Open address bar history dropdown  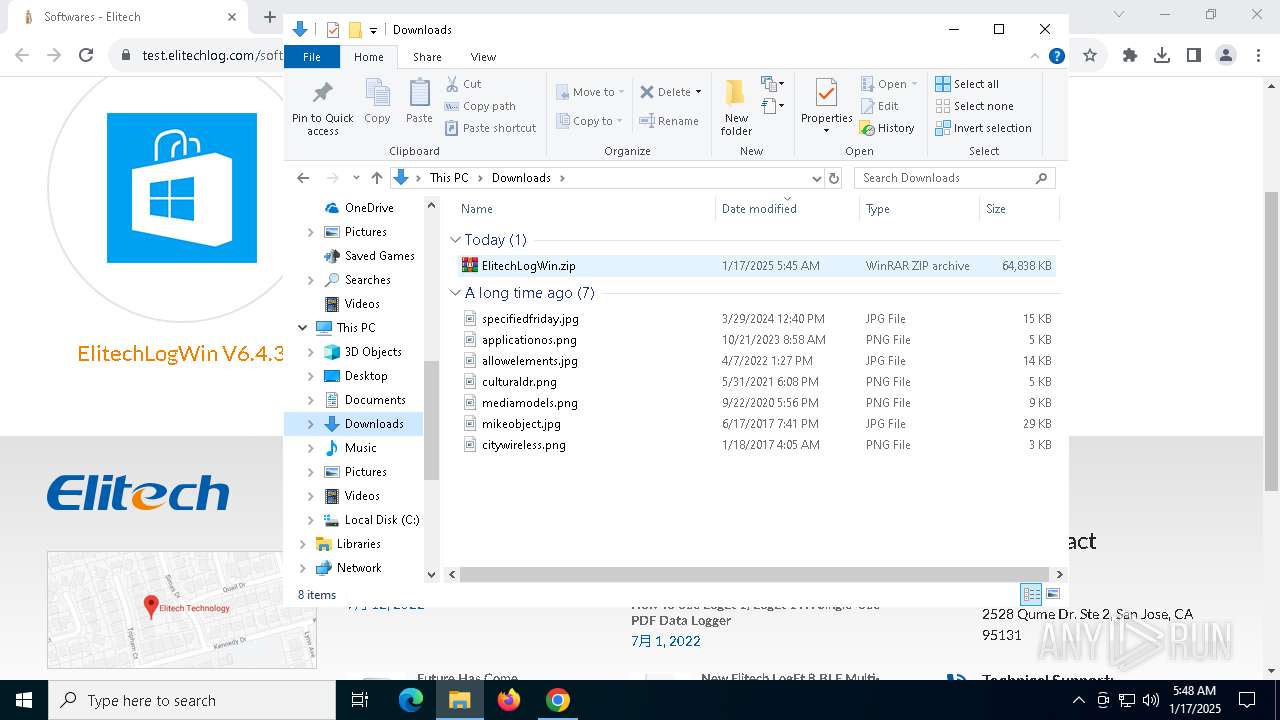coord(816,178)
